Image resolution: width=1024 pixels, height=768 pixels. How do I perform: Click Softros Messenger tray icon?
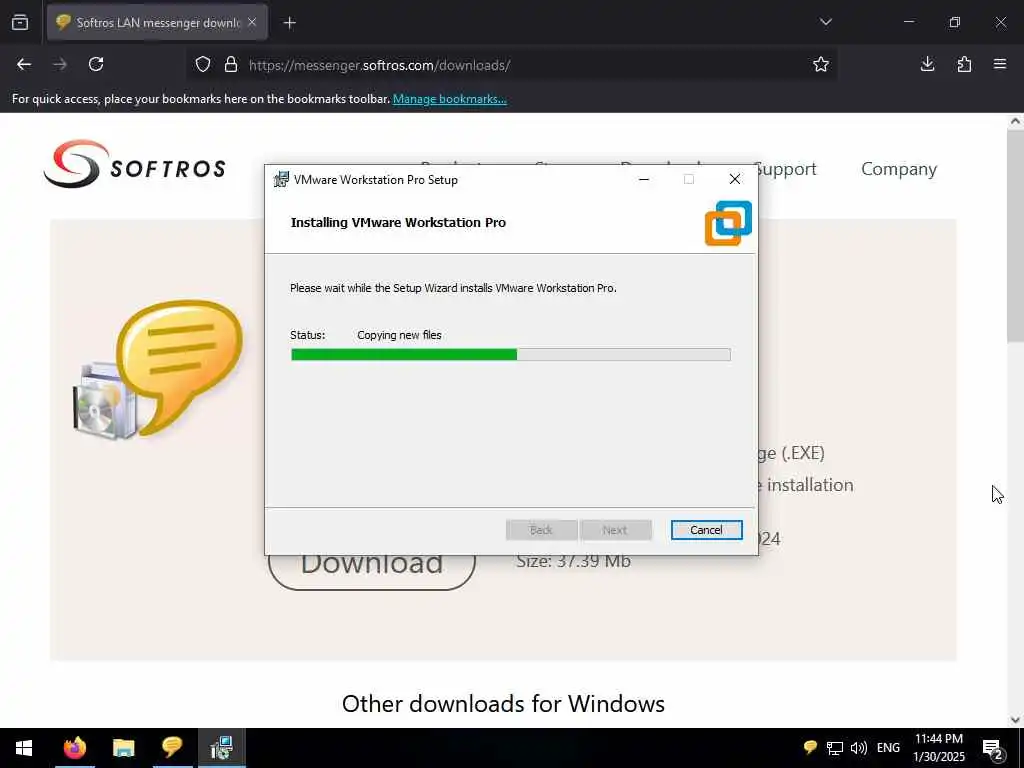pos(810,748)
